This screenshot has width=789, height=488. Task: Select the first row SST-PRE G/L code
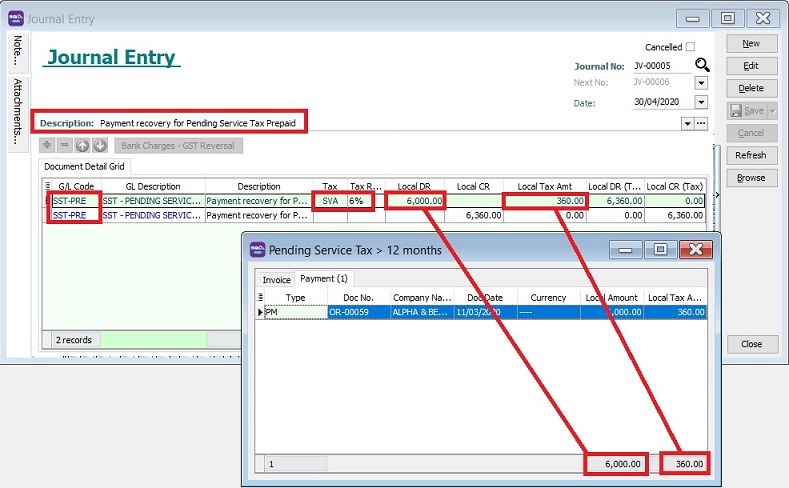[x=75, y=201]
